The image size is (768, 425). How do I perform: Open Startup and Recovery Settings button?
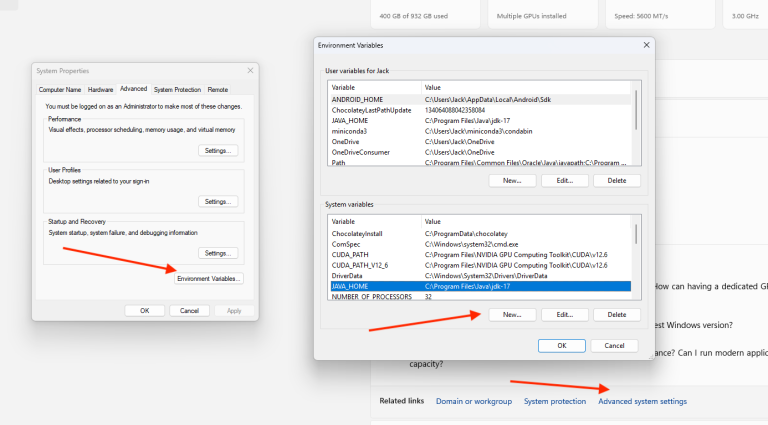[218, 253]
